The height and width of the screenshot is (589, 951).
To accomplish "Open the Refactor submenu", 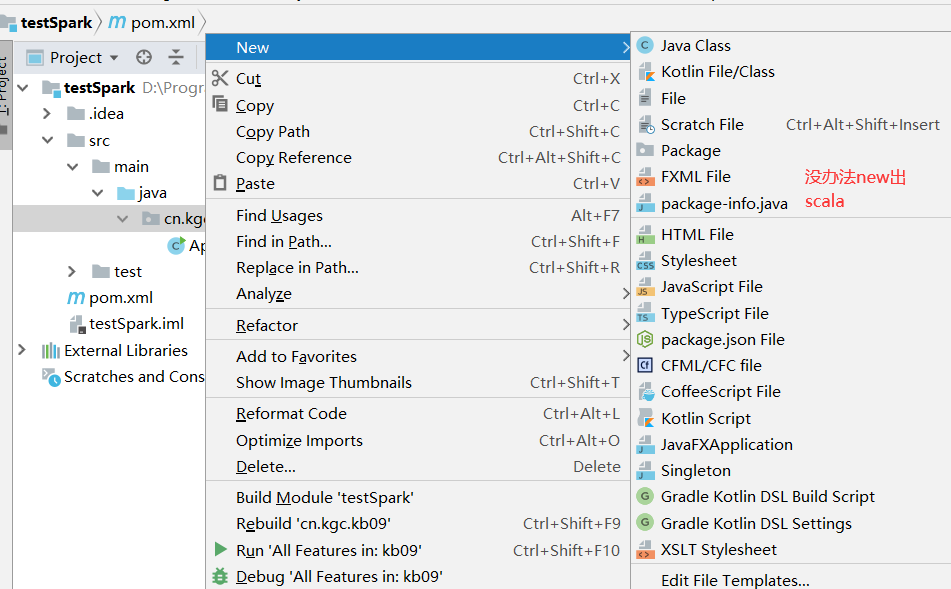I will point(418,325).
